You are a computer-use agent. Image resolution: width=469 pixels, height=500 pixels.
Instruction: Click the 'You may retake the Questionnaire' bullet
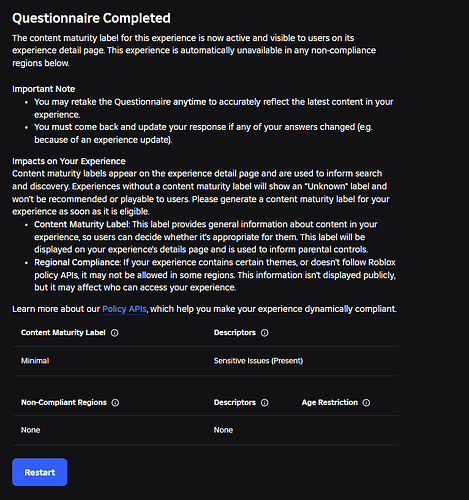[x=214, y=108]
